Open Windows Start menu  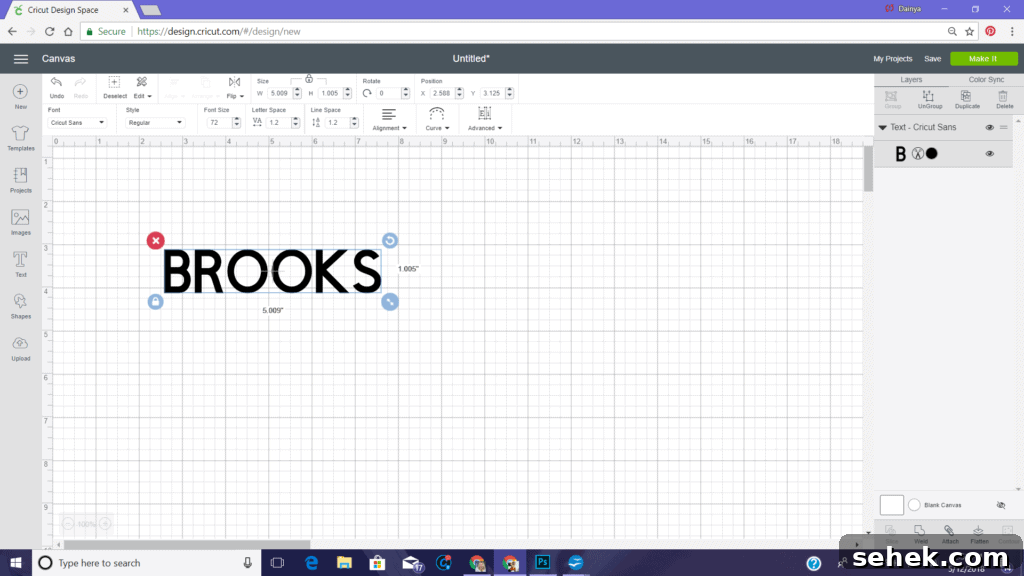point(16,563)
